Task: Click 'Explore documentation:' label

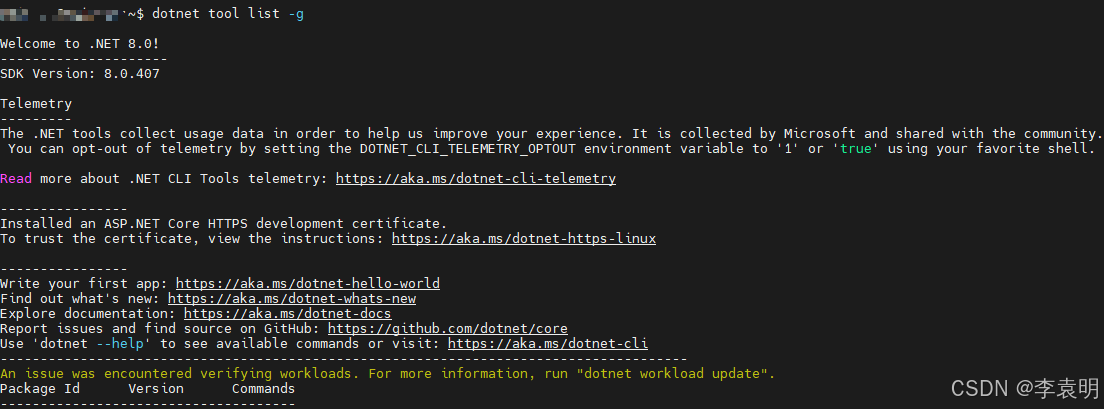Action: pos(88,314)
